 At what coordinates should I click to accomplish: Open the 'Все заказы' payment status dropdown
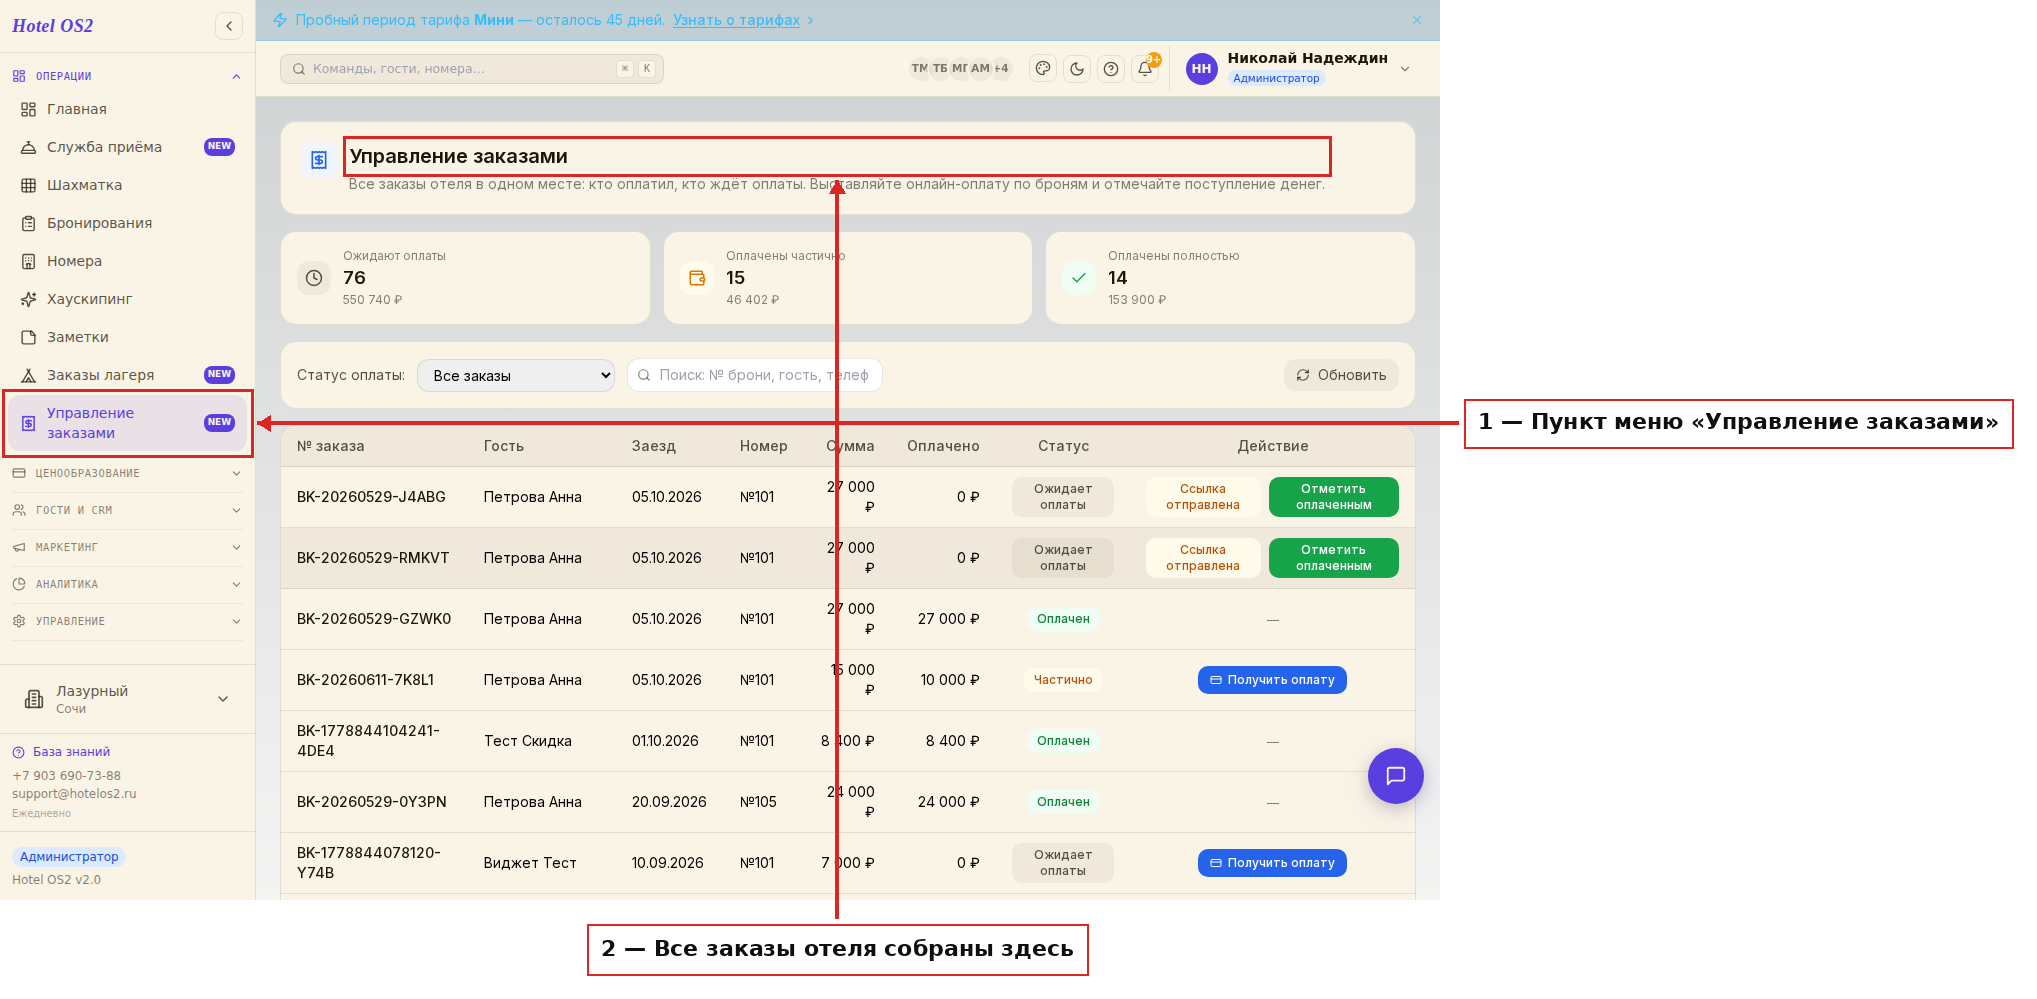tap(516, 375)
